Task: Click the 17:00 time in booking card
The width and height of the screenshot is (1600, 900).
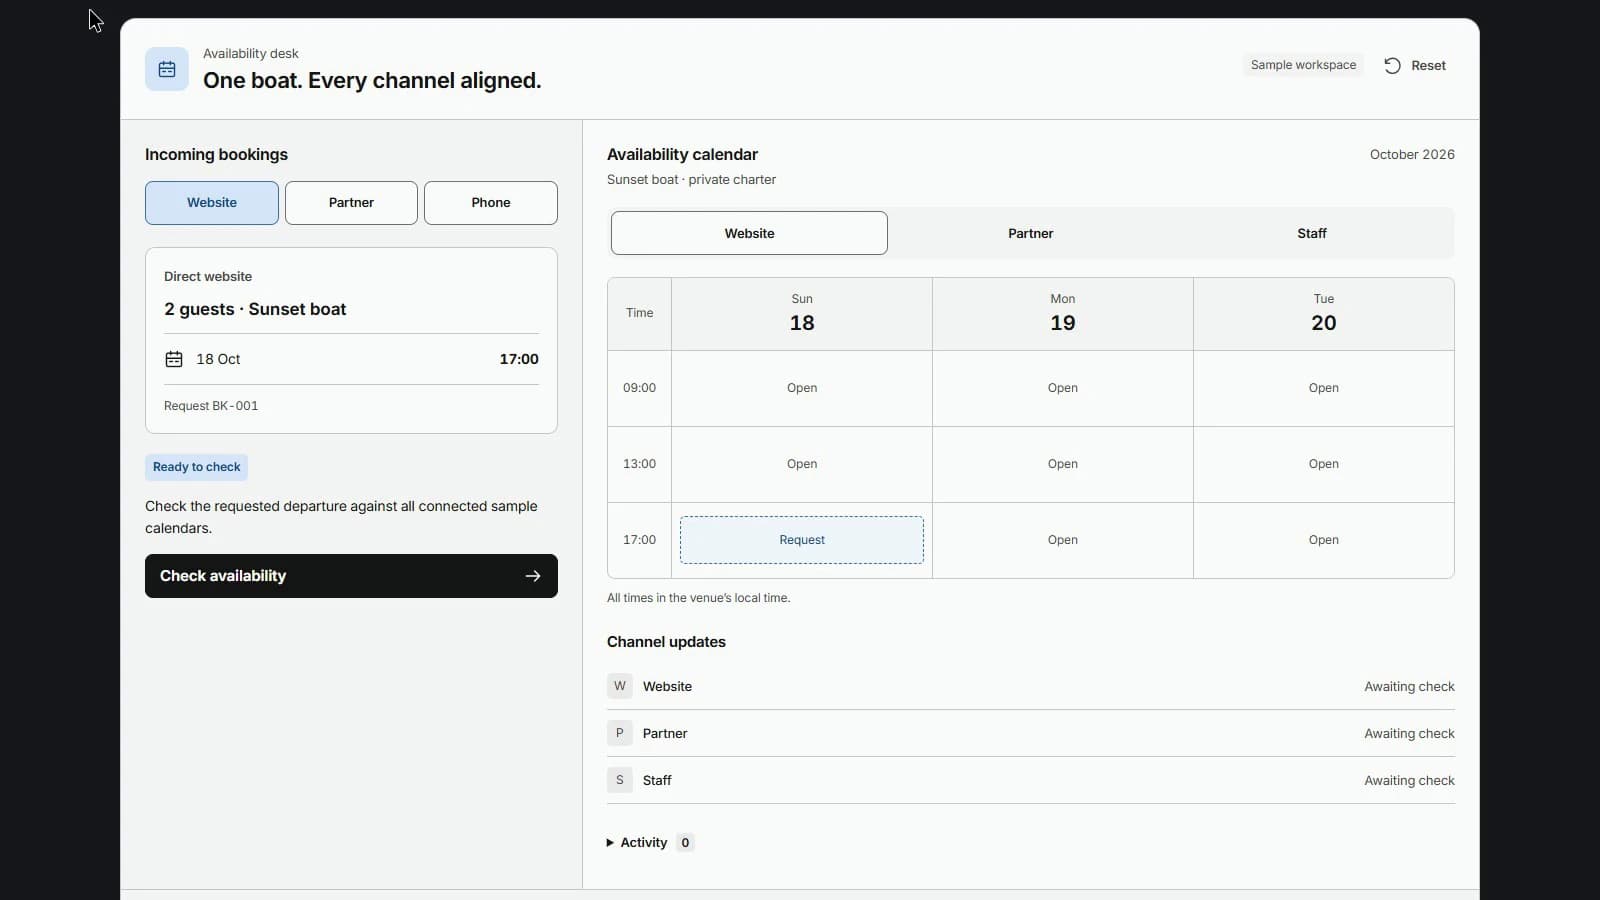Action: (519, 359)
